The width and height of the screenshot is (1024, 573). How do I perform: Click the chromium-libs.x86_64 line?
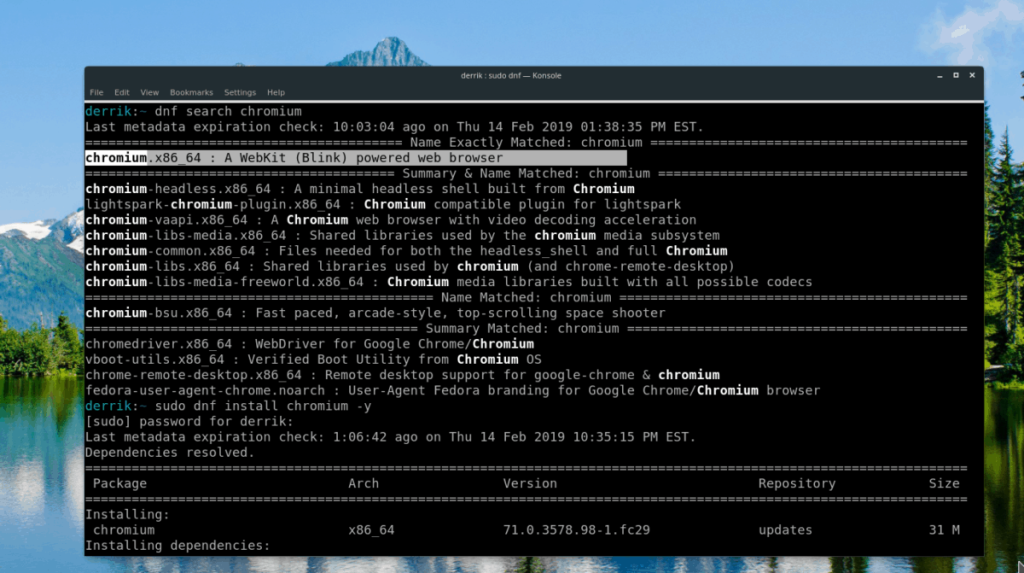pyautogui.click(x=409, y=267)
